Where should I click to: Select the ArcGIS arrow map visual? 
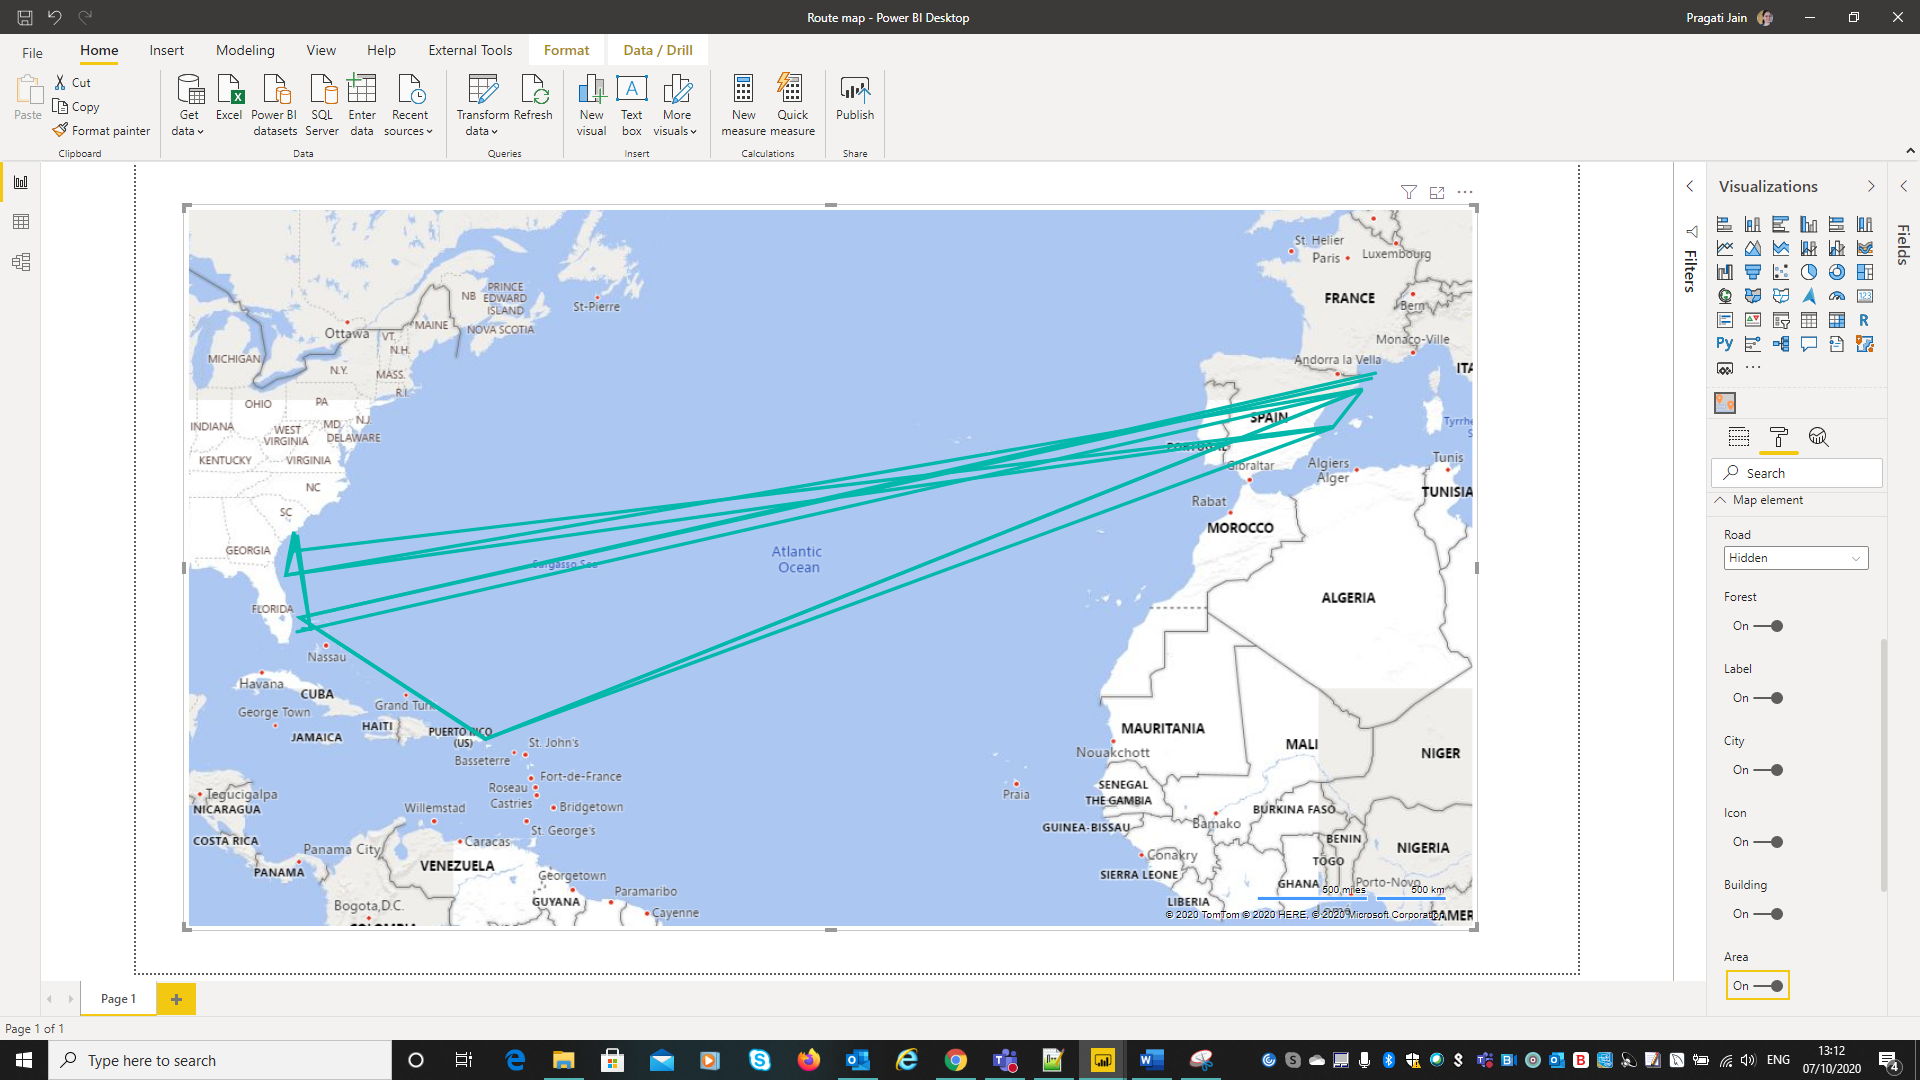pos(1809,296)
